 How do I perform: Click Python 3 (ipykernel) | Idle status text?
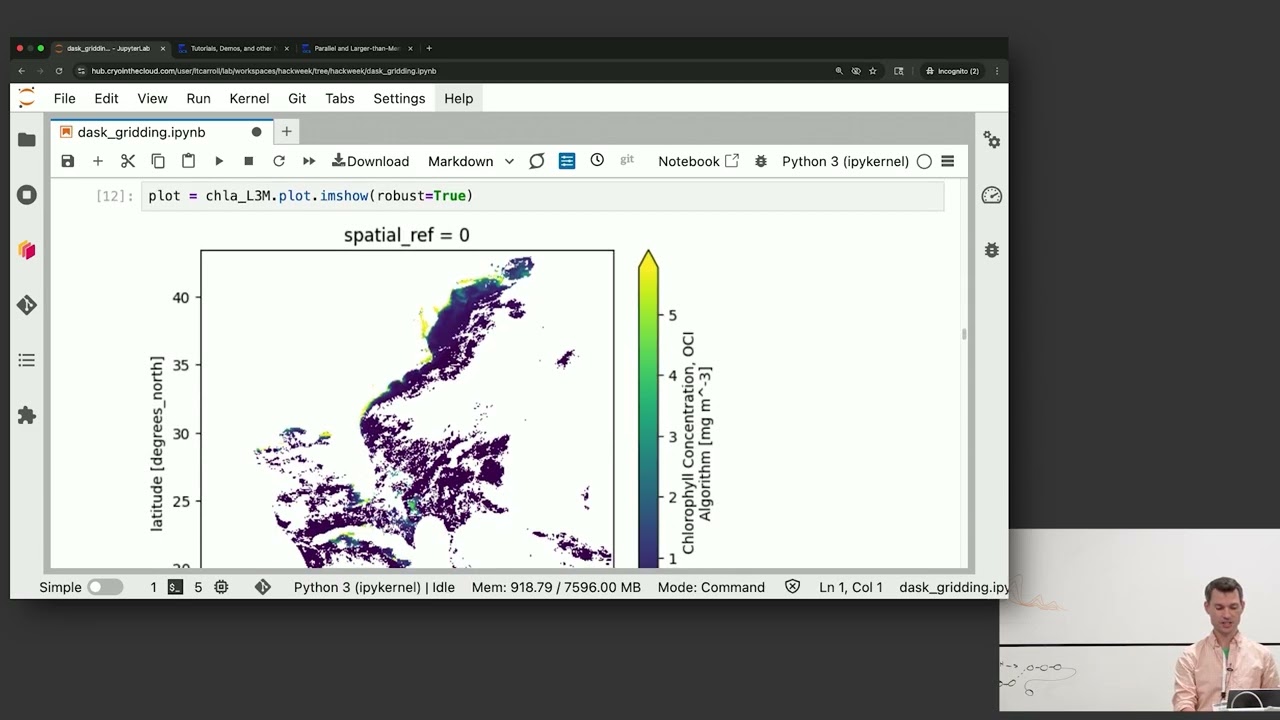click(x=374, y=587)
